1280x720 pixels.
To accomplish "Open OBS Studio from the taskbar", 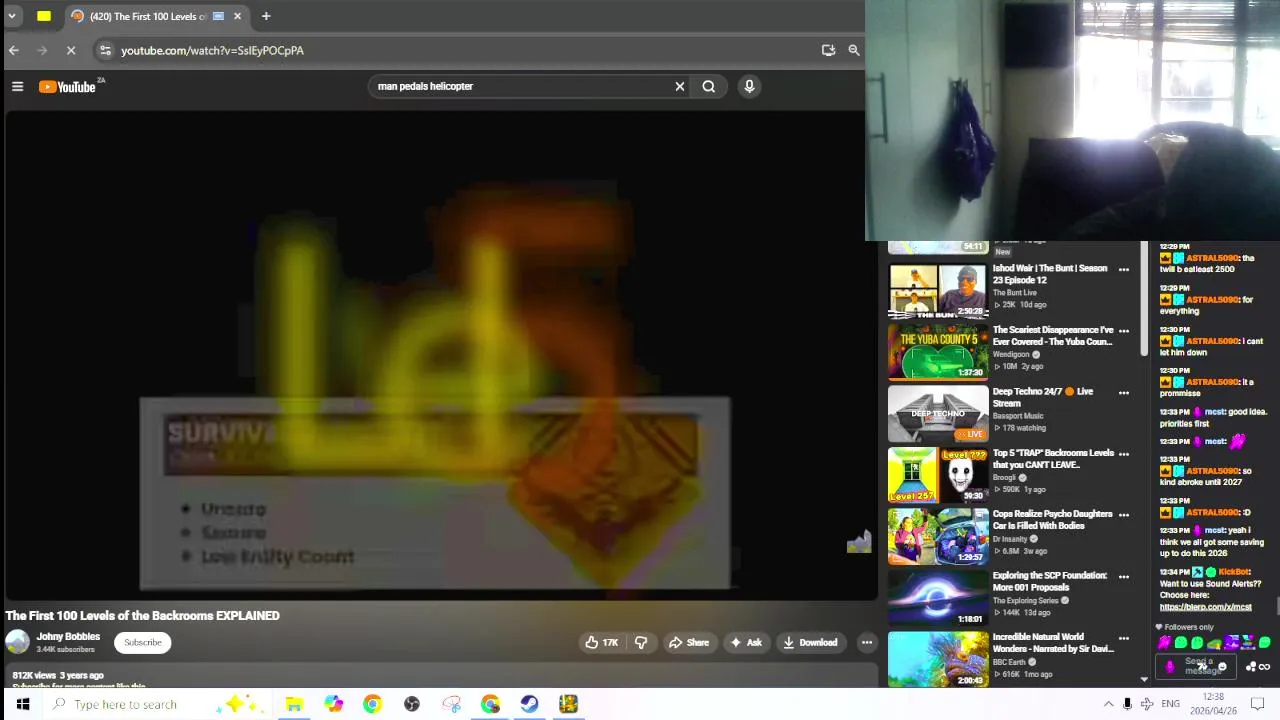I will click(412, 704).
